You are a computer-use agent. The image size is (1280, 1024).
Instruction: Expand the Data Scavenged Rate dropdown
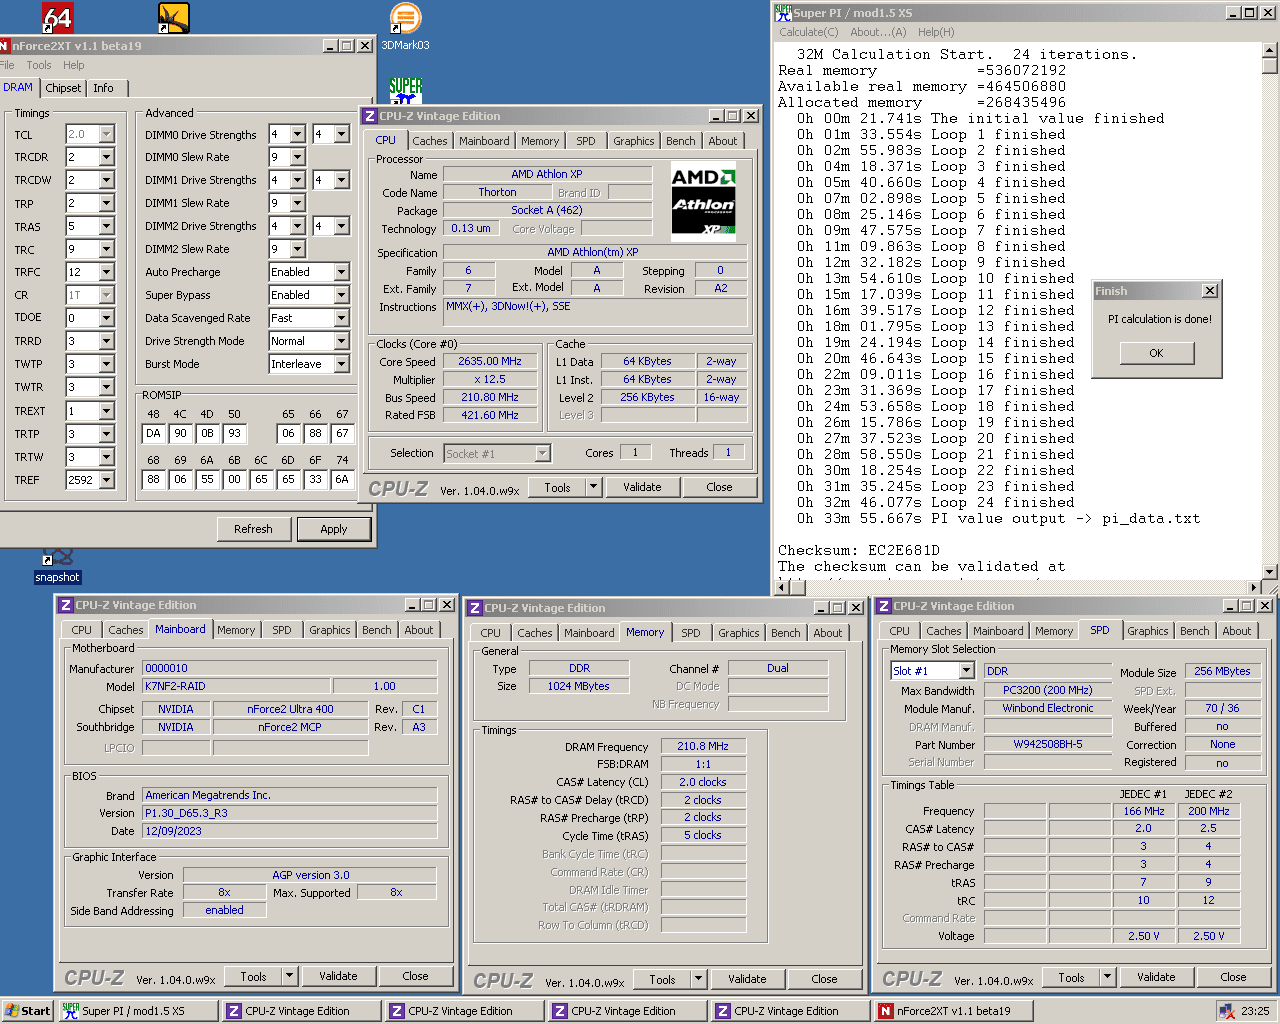tap(341, 318)
